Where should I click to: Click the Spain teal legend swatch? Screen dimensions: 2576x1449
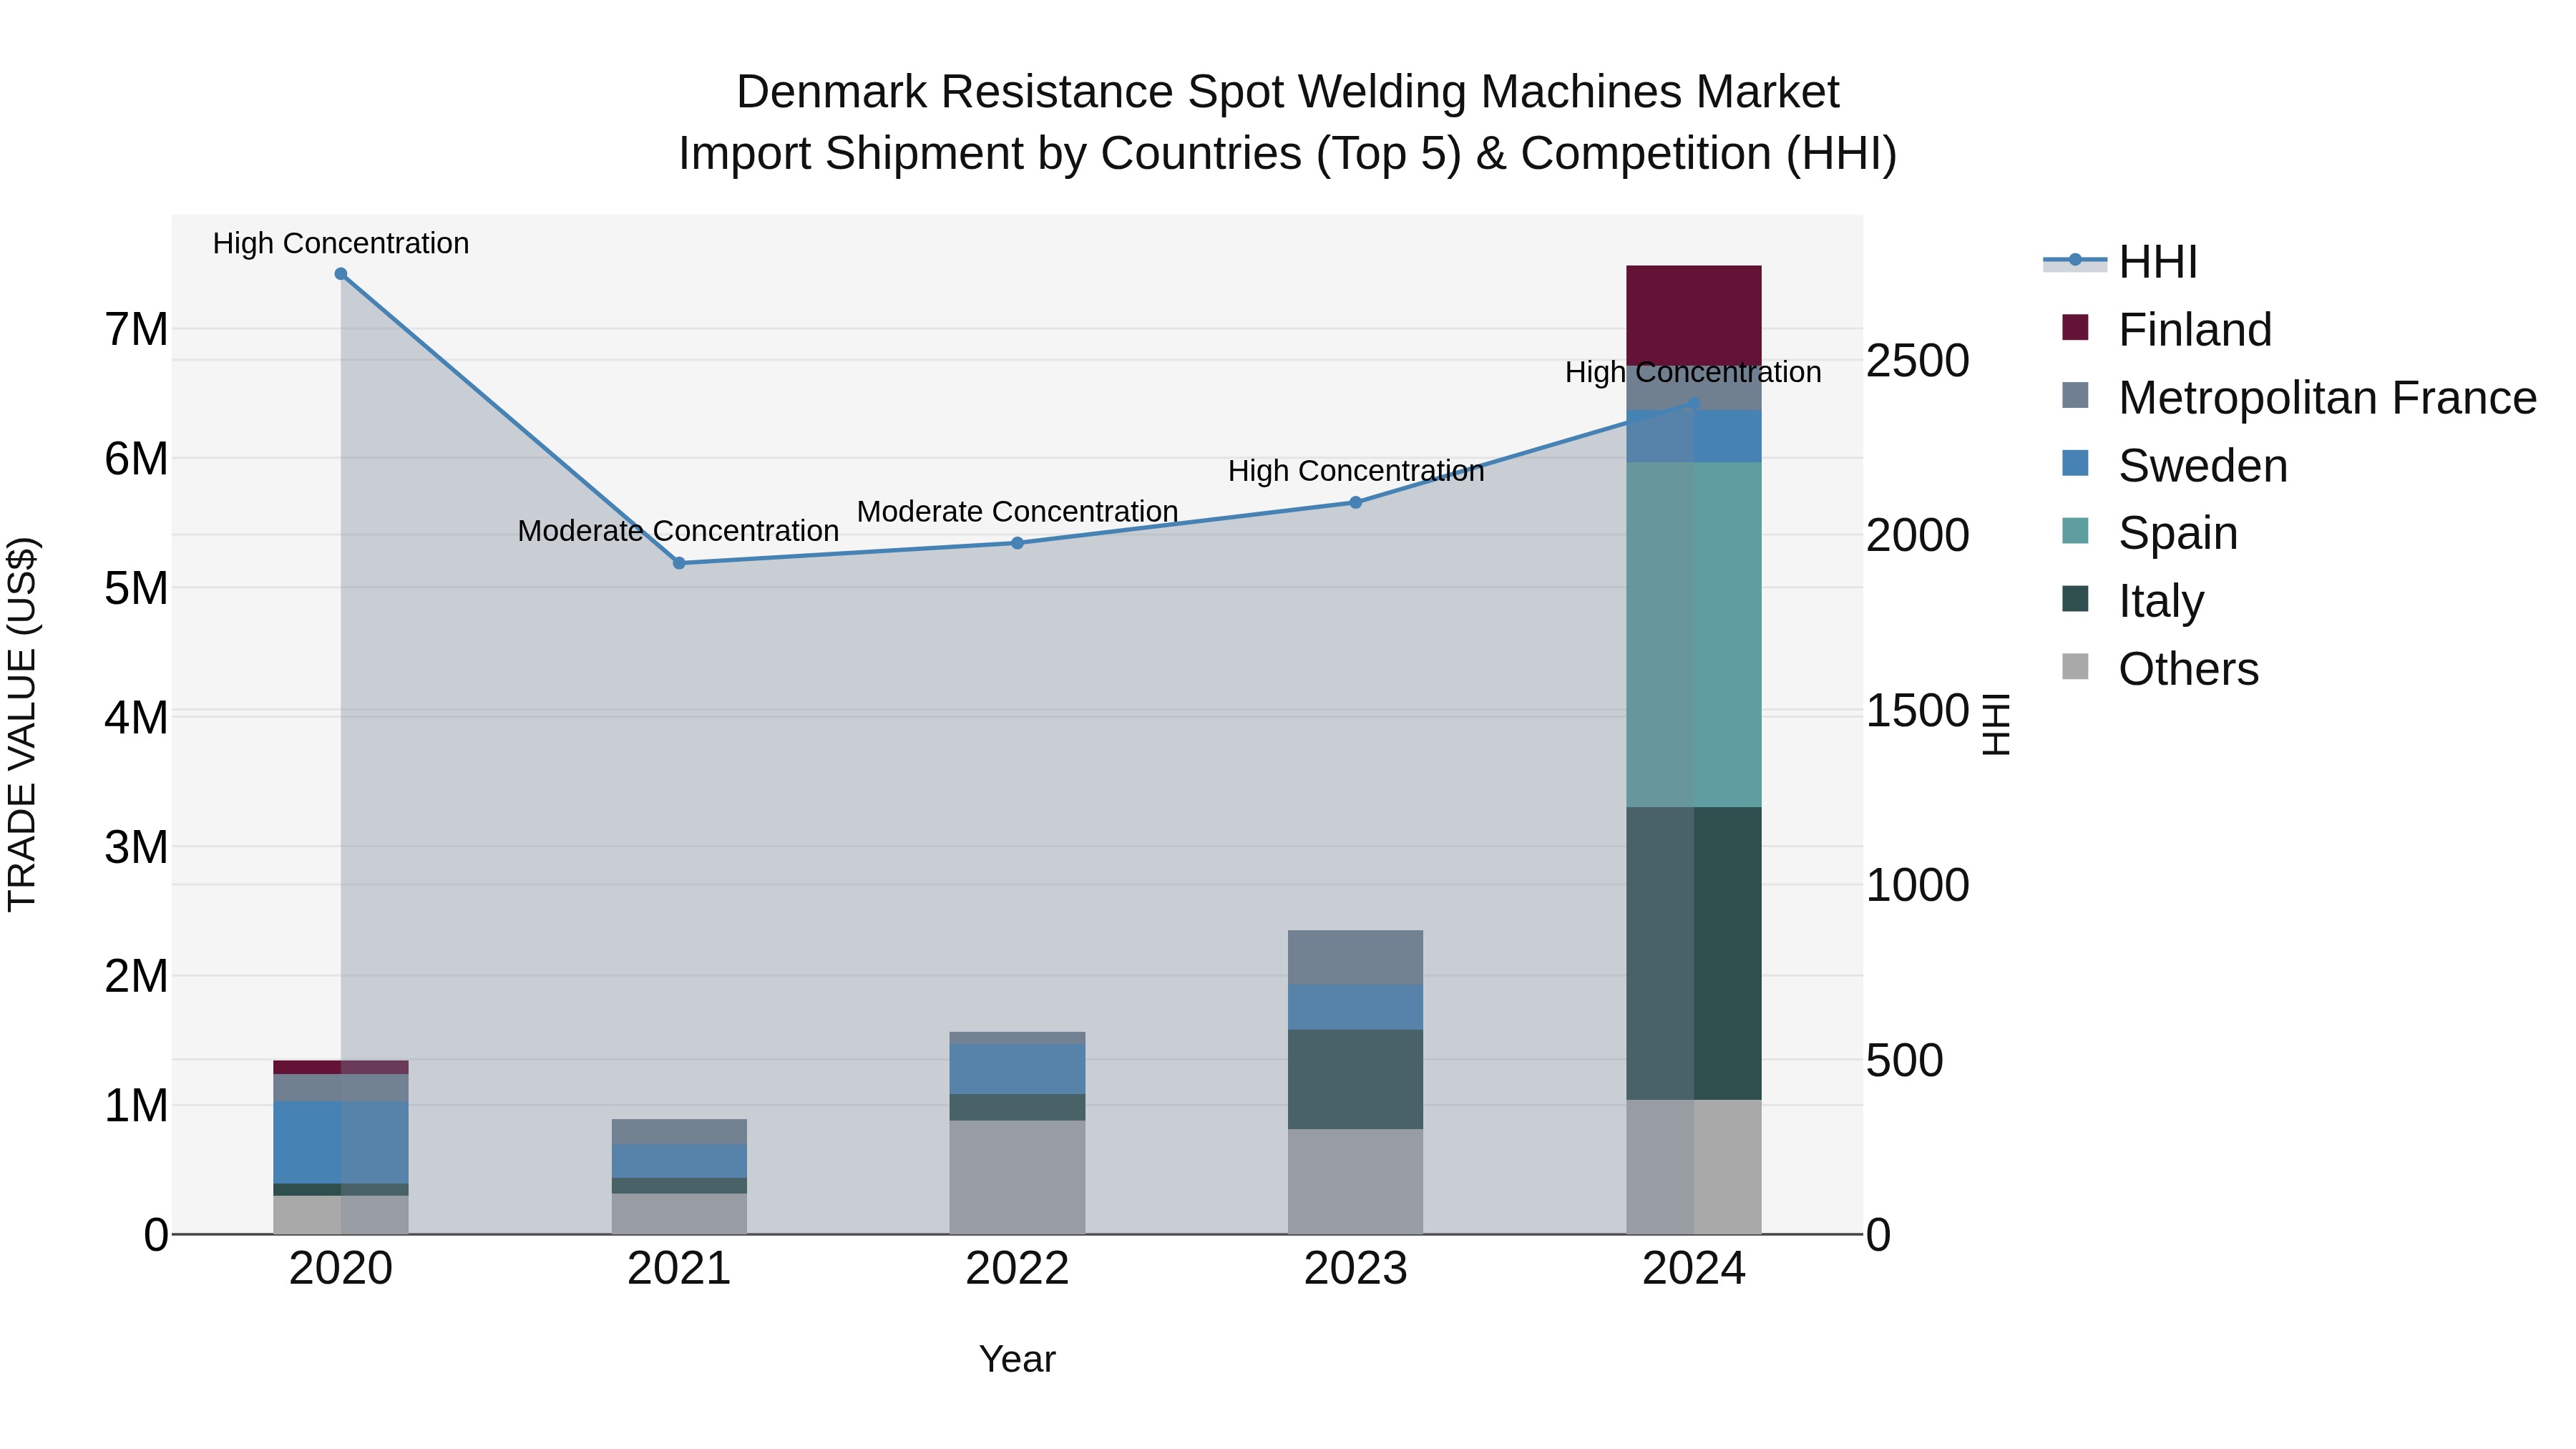coord(2075,531)
